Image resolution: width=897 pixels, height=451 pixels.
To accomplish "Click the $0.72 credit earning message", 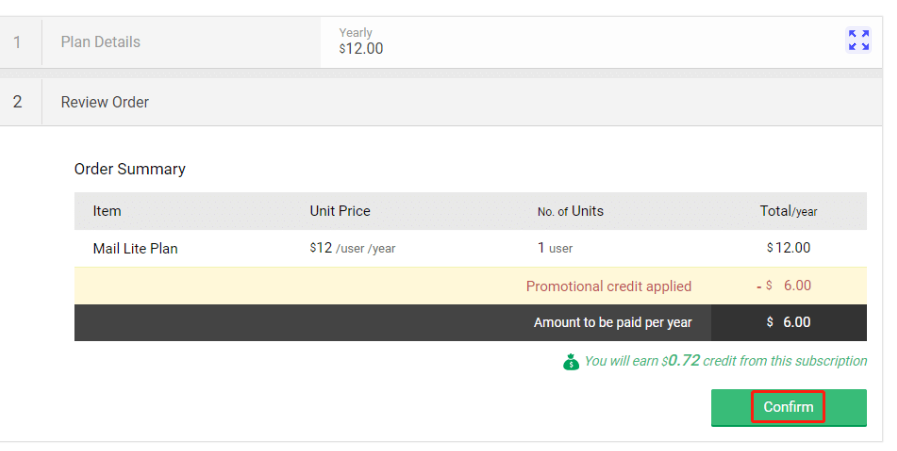I will [x=725, y=361].
